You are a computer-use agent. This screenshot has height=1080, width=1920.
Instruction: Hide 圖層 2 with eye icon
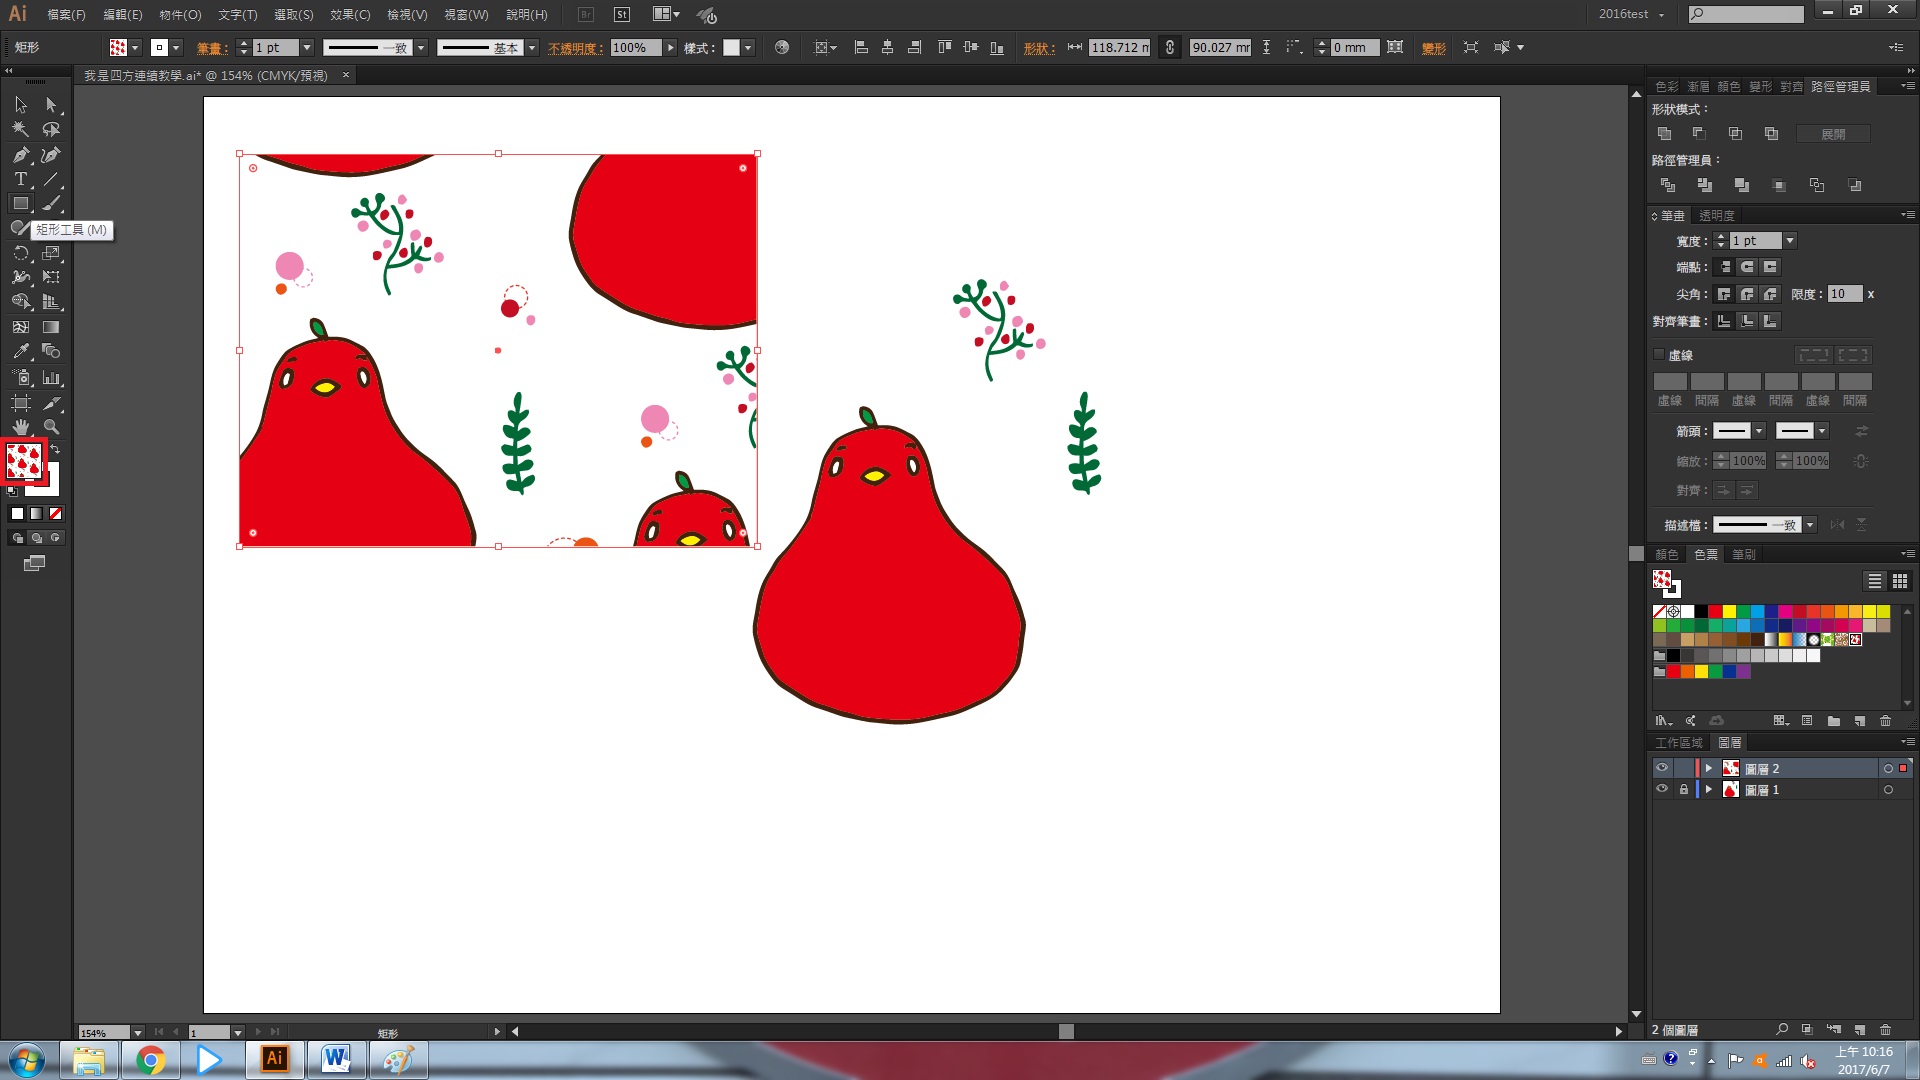click(1662, 768)
